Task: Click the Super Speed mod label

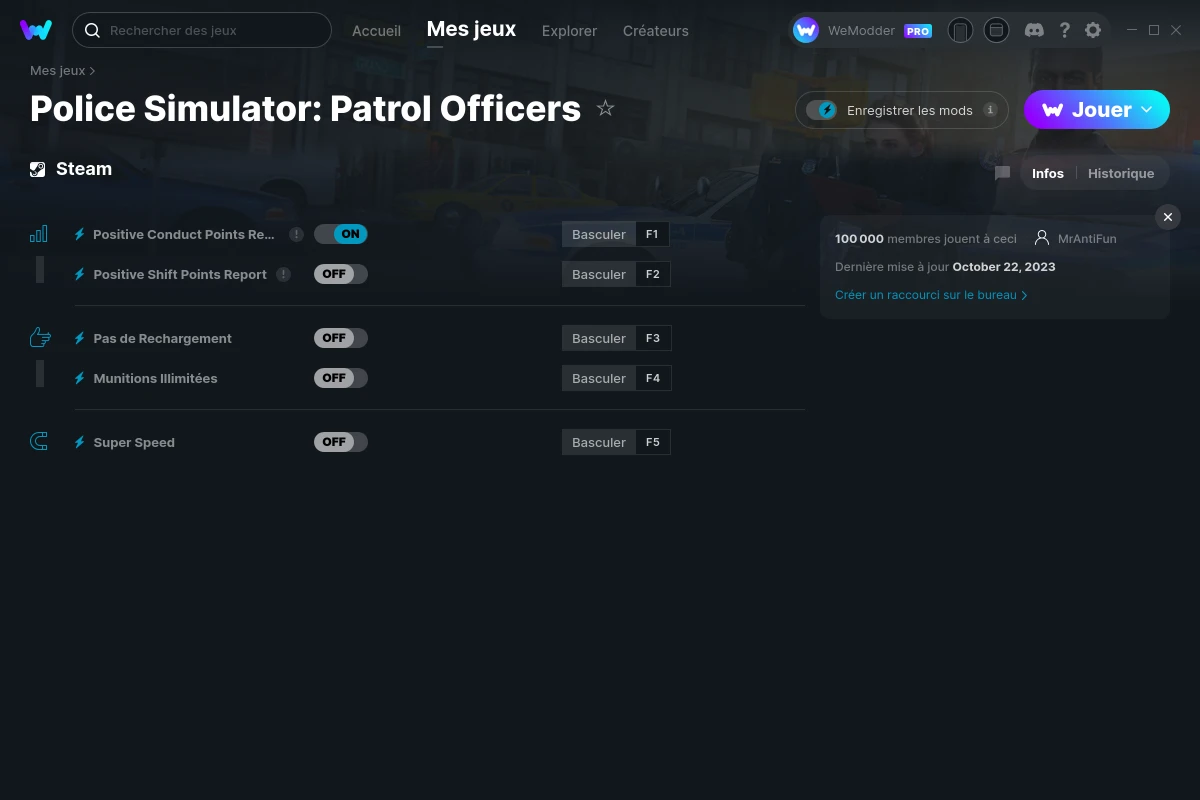Action: [x=134, y=442]
